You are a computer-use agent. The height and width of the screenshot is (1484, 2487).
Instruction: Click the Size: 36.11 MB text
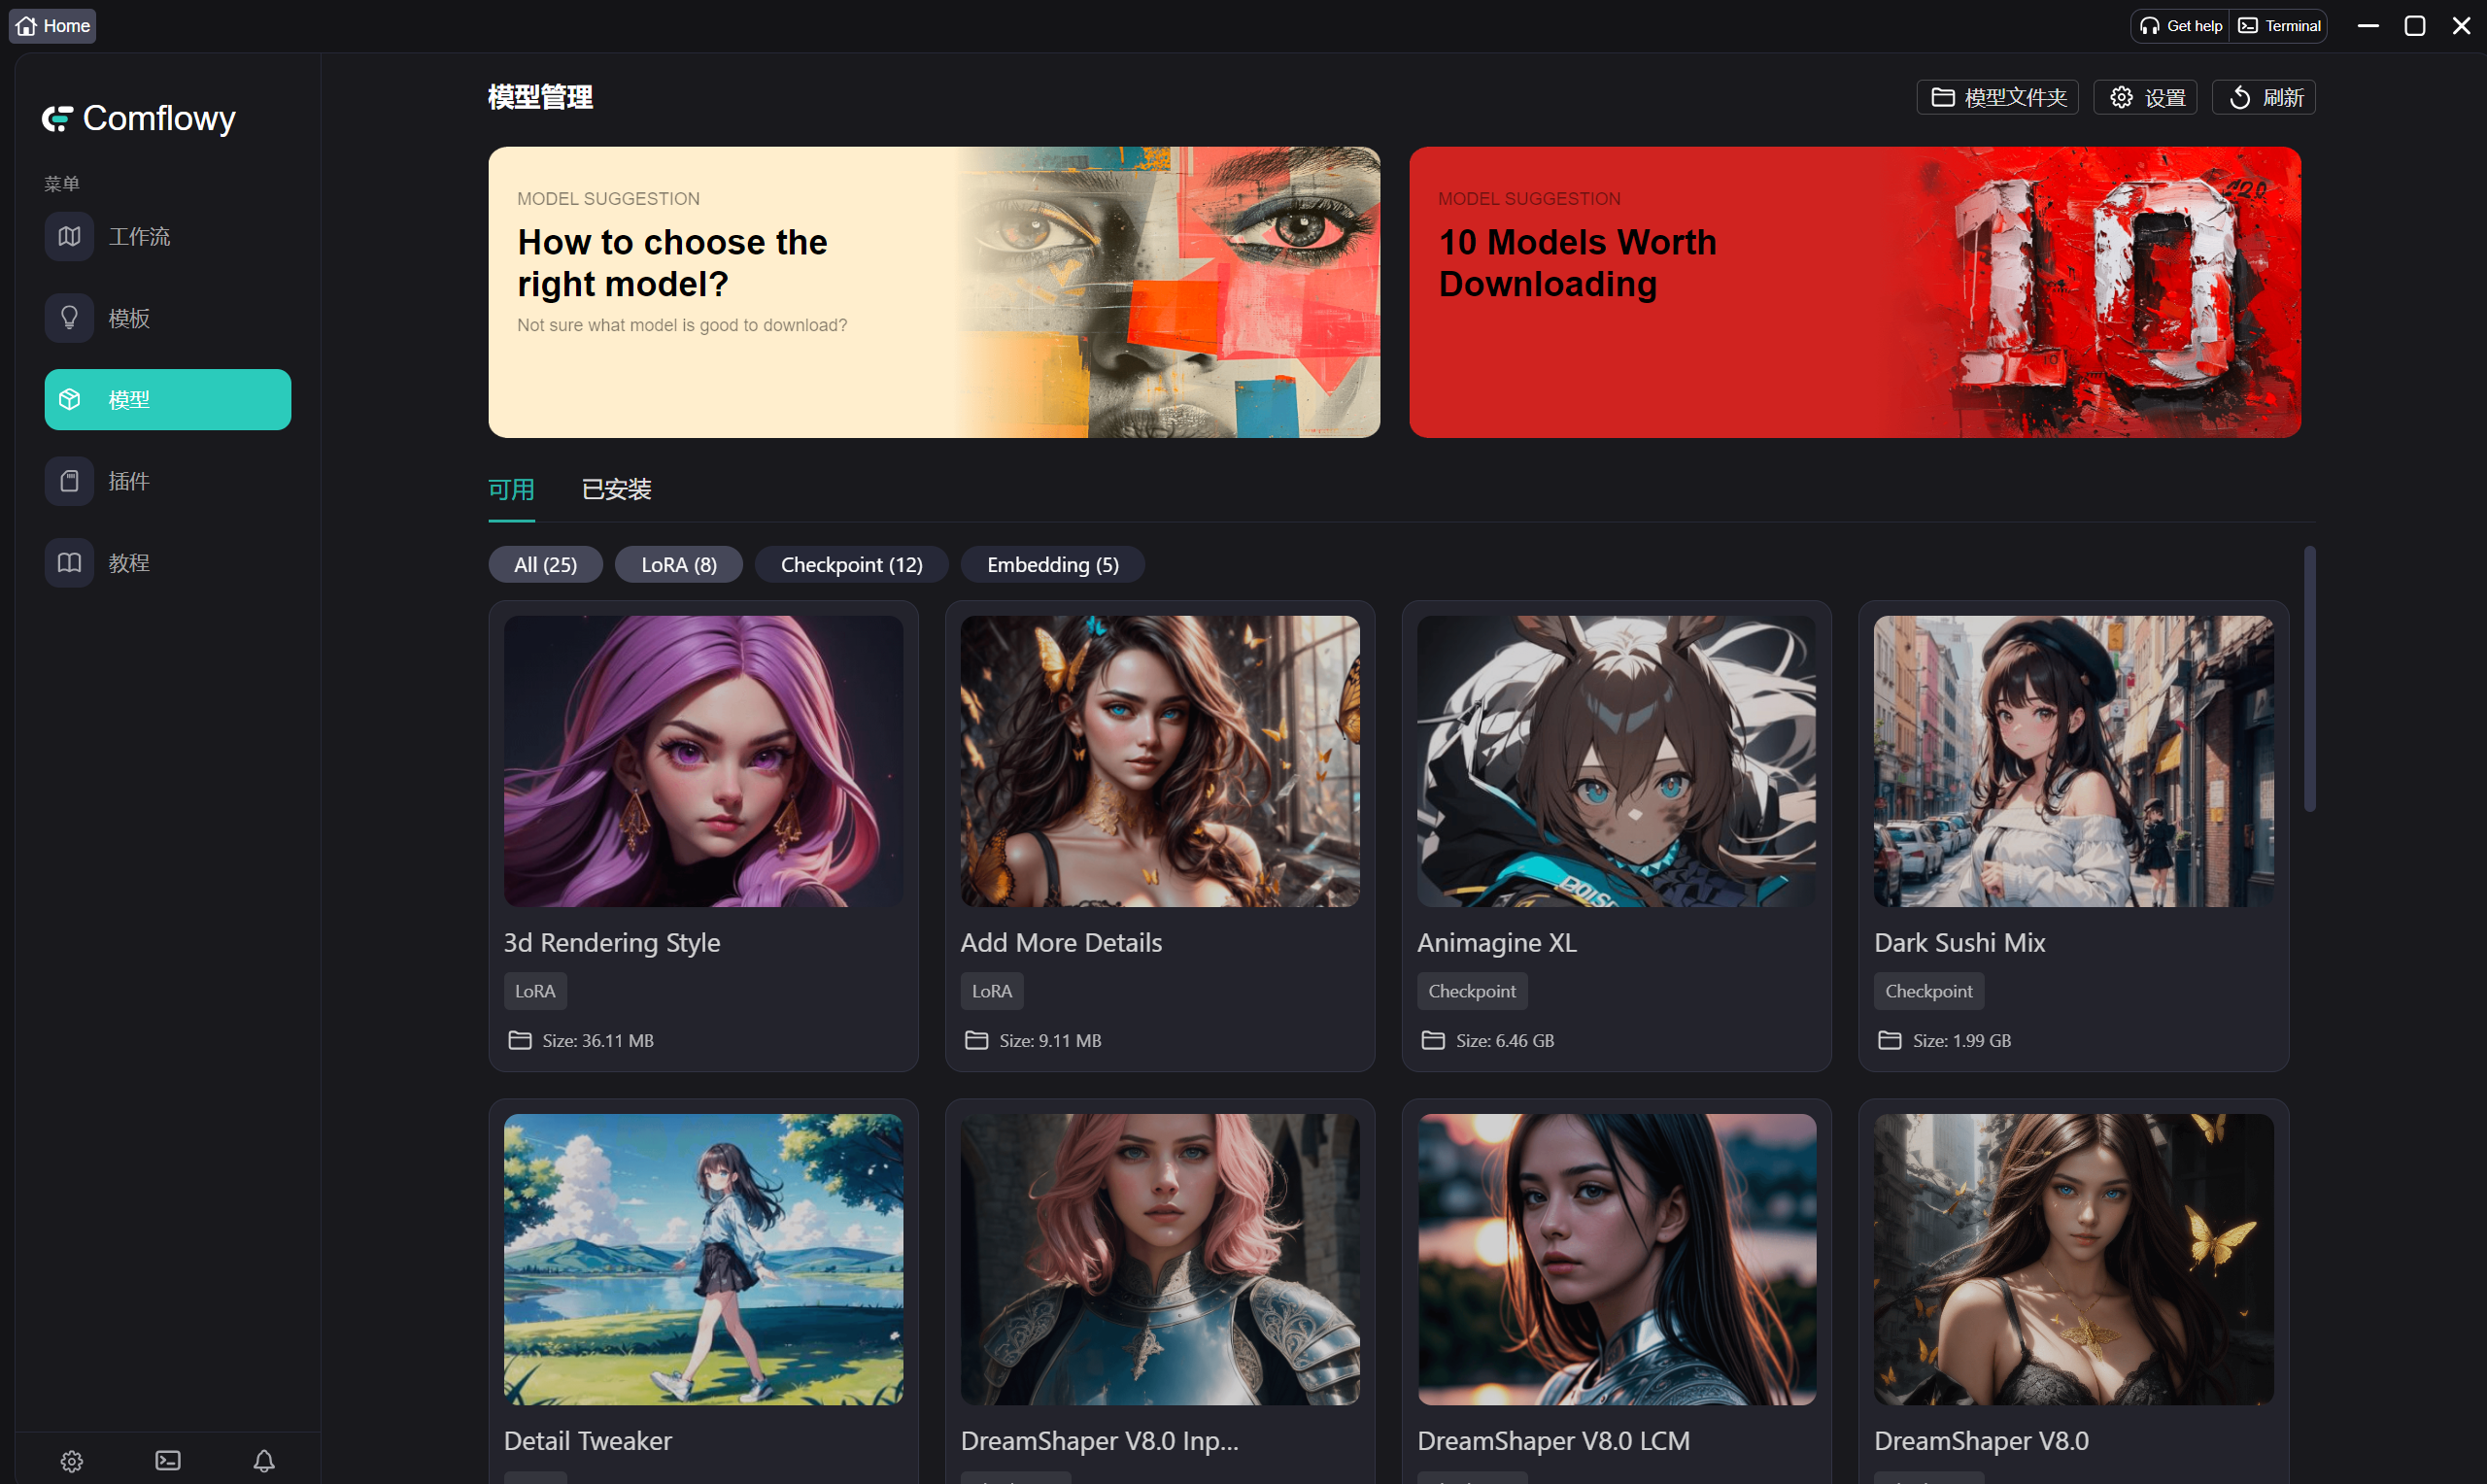[598, 1040]
